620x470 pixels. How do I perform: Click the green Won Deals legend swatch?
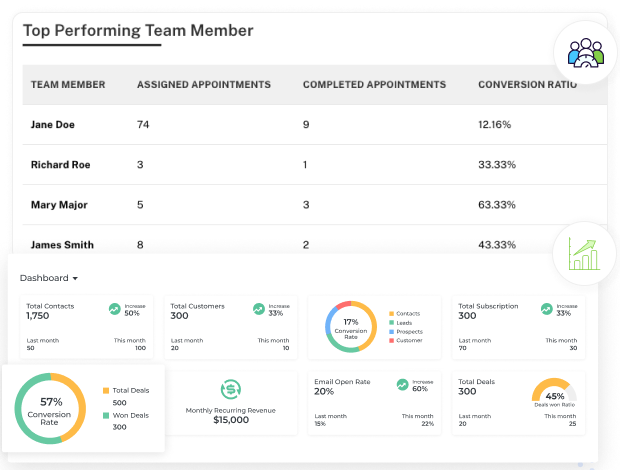tap(106, 415)
